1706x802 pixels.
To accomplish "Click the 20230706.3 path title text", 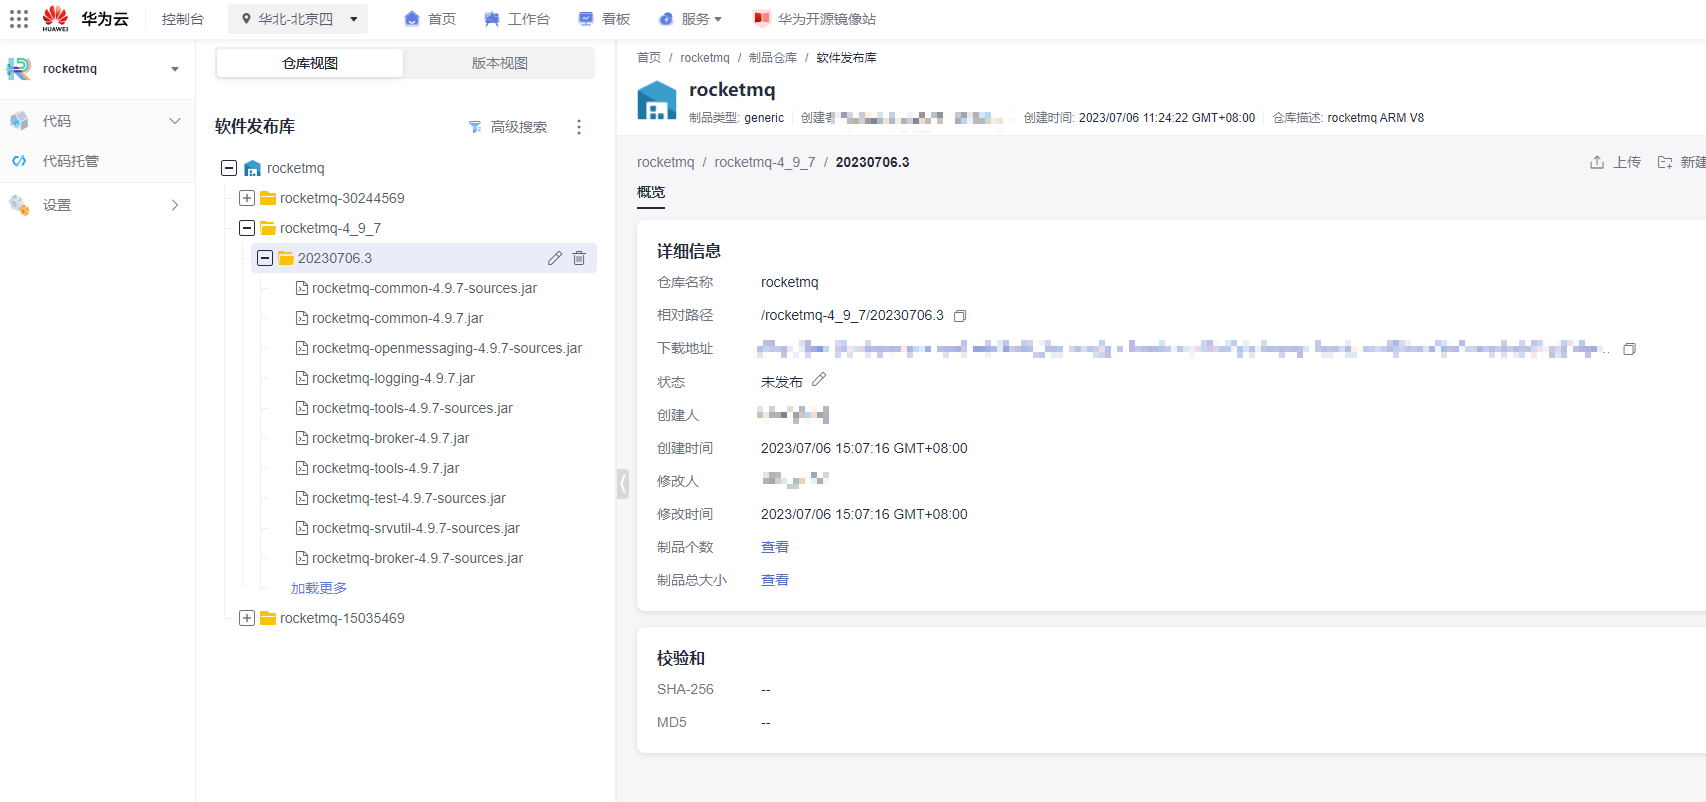I will pos(873,162).
